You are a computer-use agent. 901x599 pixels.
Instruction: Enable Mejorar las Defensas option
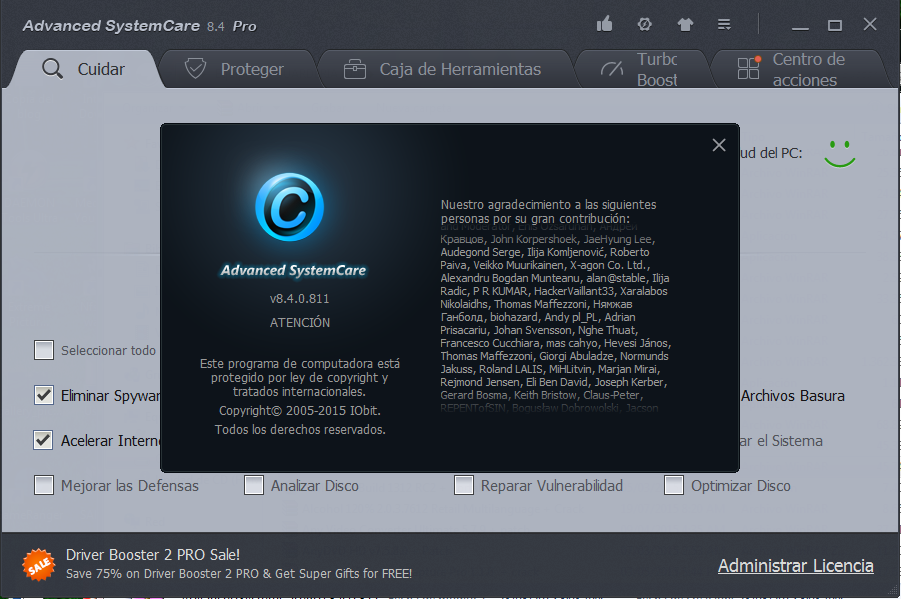[44, 485]
